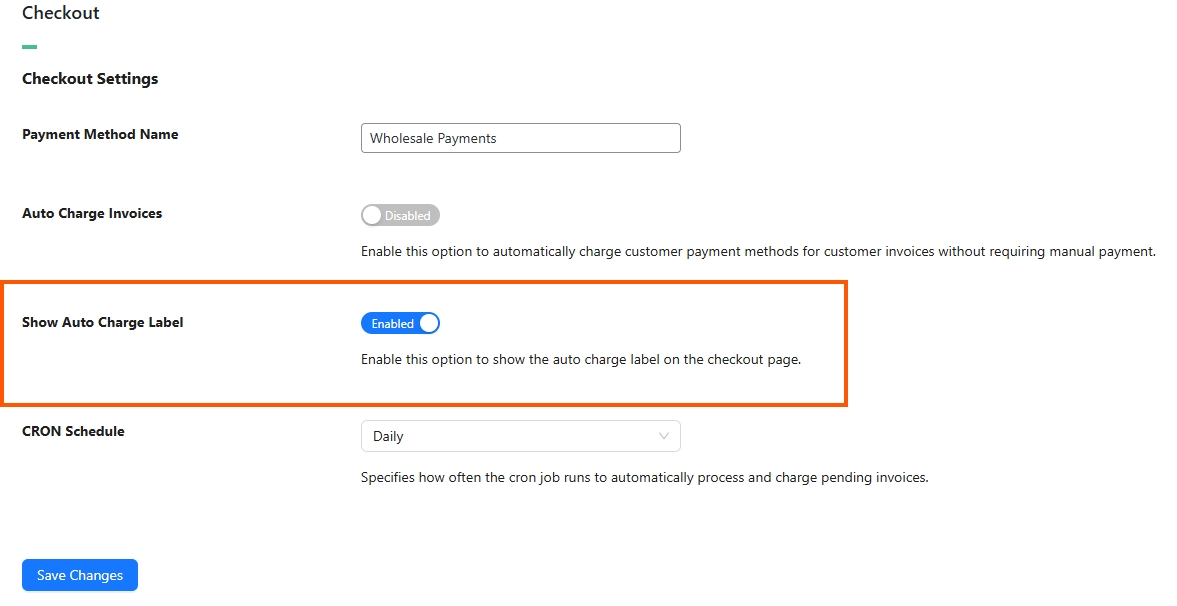Screen dimensions: 1177x606
Task: Click the 'Enabled' text on the blue switch
Action: pos(393,324)
